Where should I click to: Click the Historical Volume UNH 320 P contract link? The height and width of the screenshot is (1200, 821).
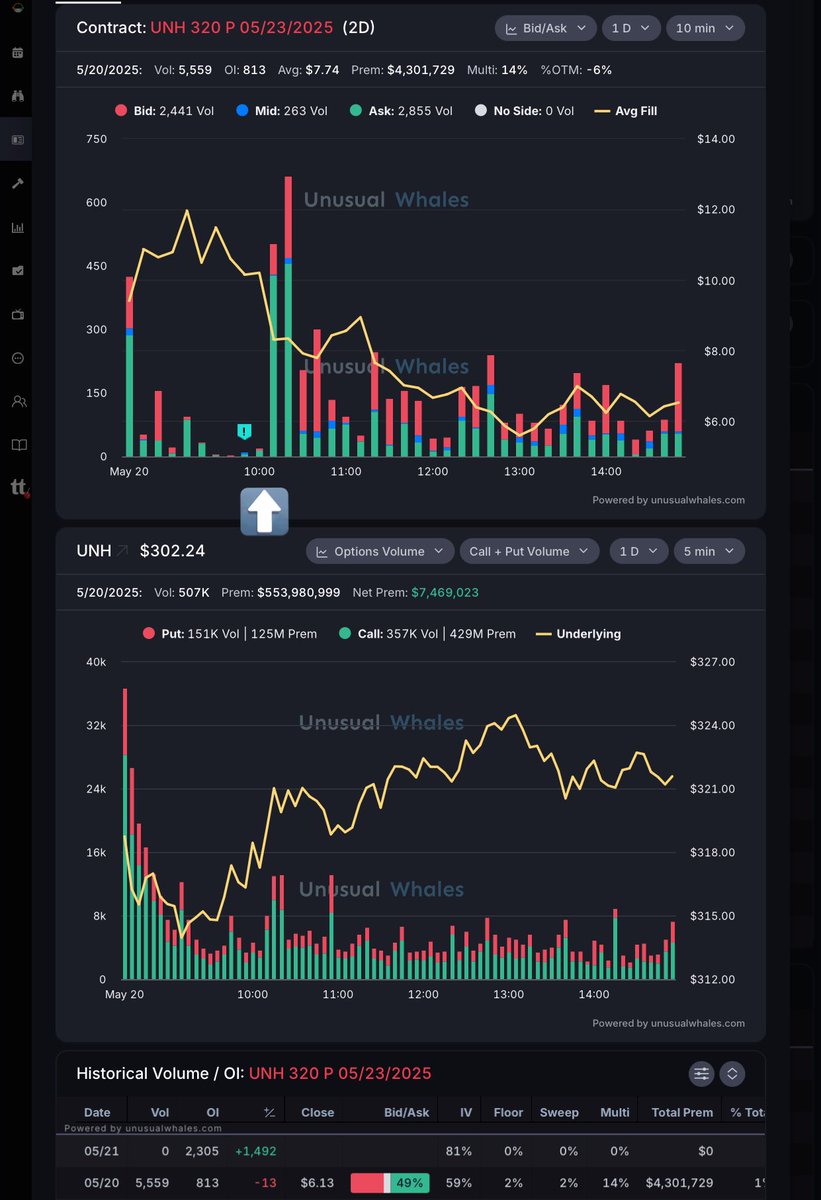click(340, 1073)
